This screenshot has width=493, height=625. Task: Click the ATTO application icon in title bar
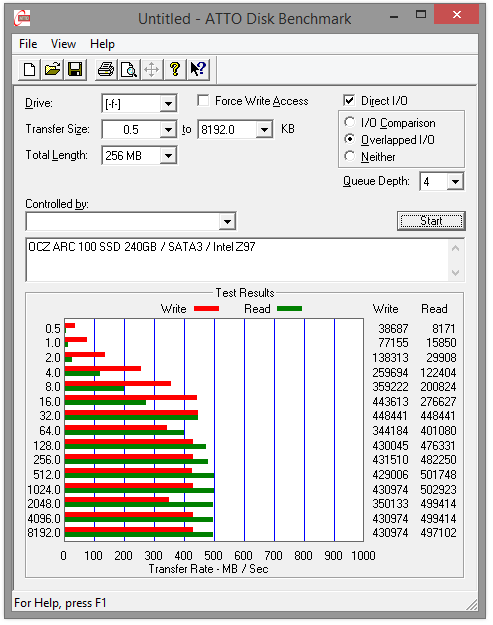click(22, 18)
